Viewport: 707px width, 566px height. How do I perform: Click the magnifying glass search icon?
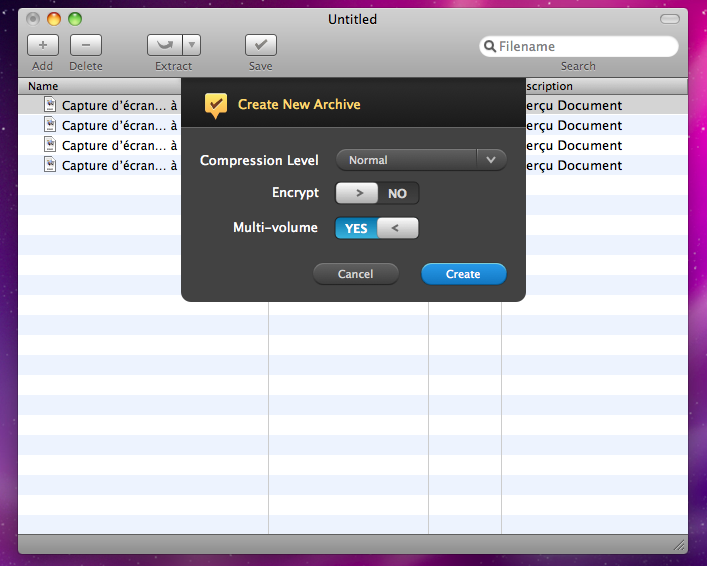click(x=490, y=46)
